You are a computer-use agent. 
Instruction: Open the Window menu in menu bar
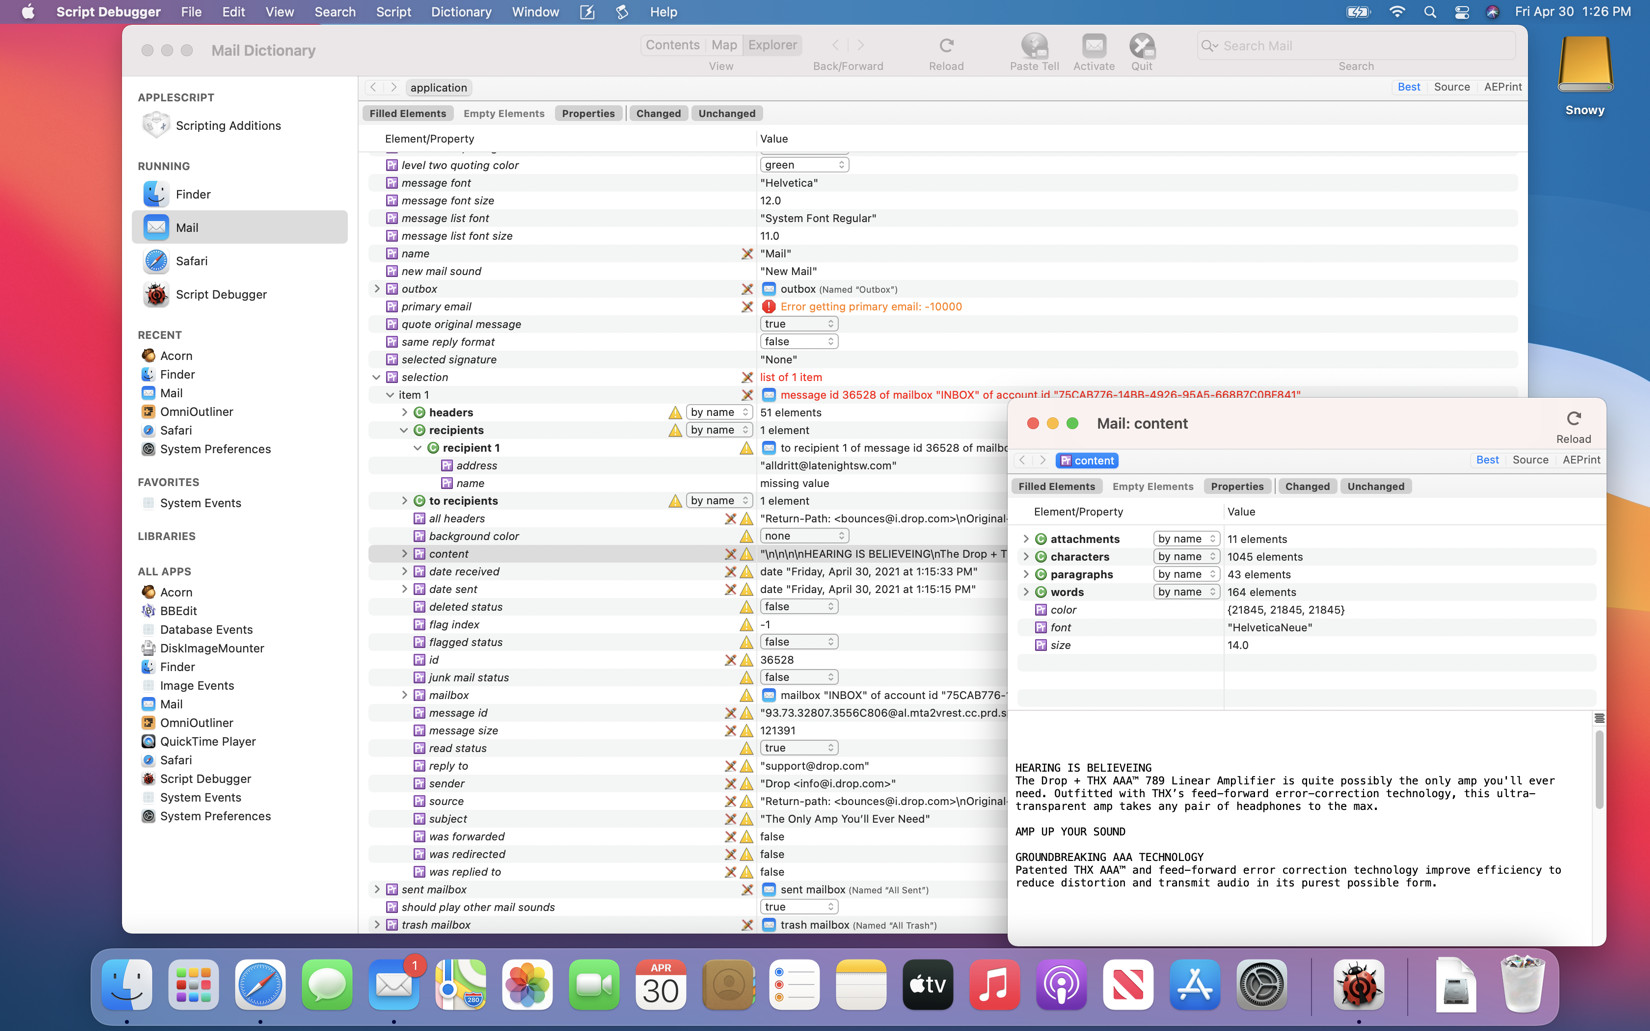535,12
